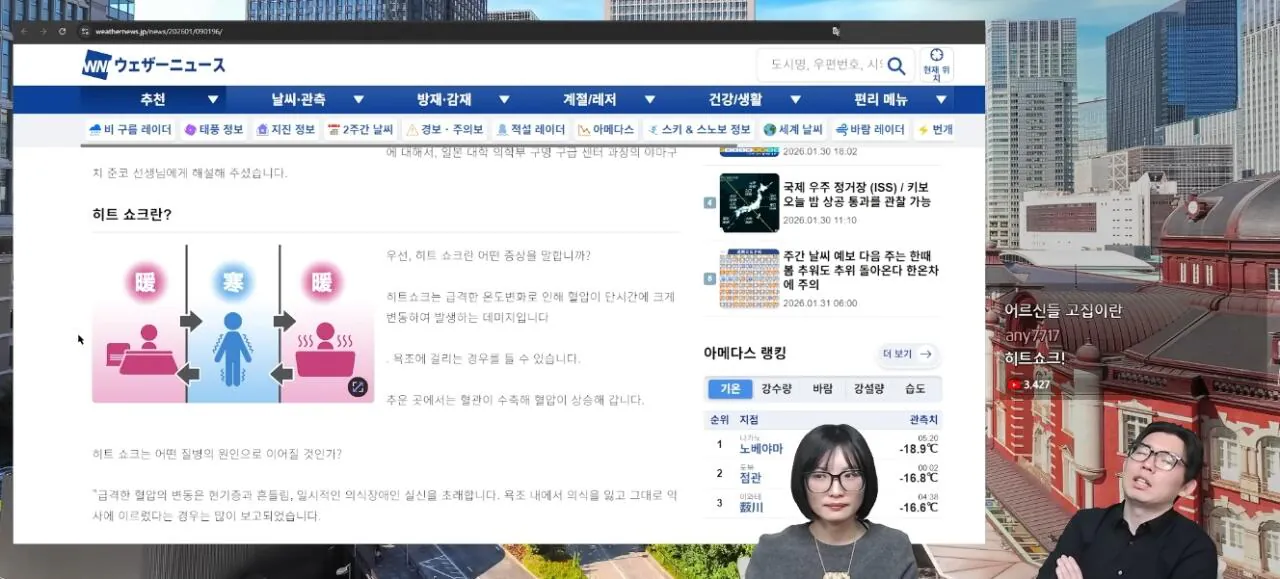The height and width of the screenshot is (579, 1280).
Task: Open the warnings and advisories shortcut
Action: [445, 130]
